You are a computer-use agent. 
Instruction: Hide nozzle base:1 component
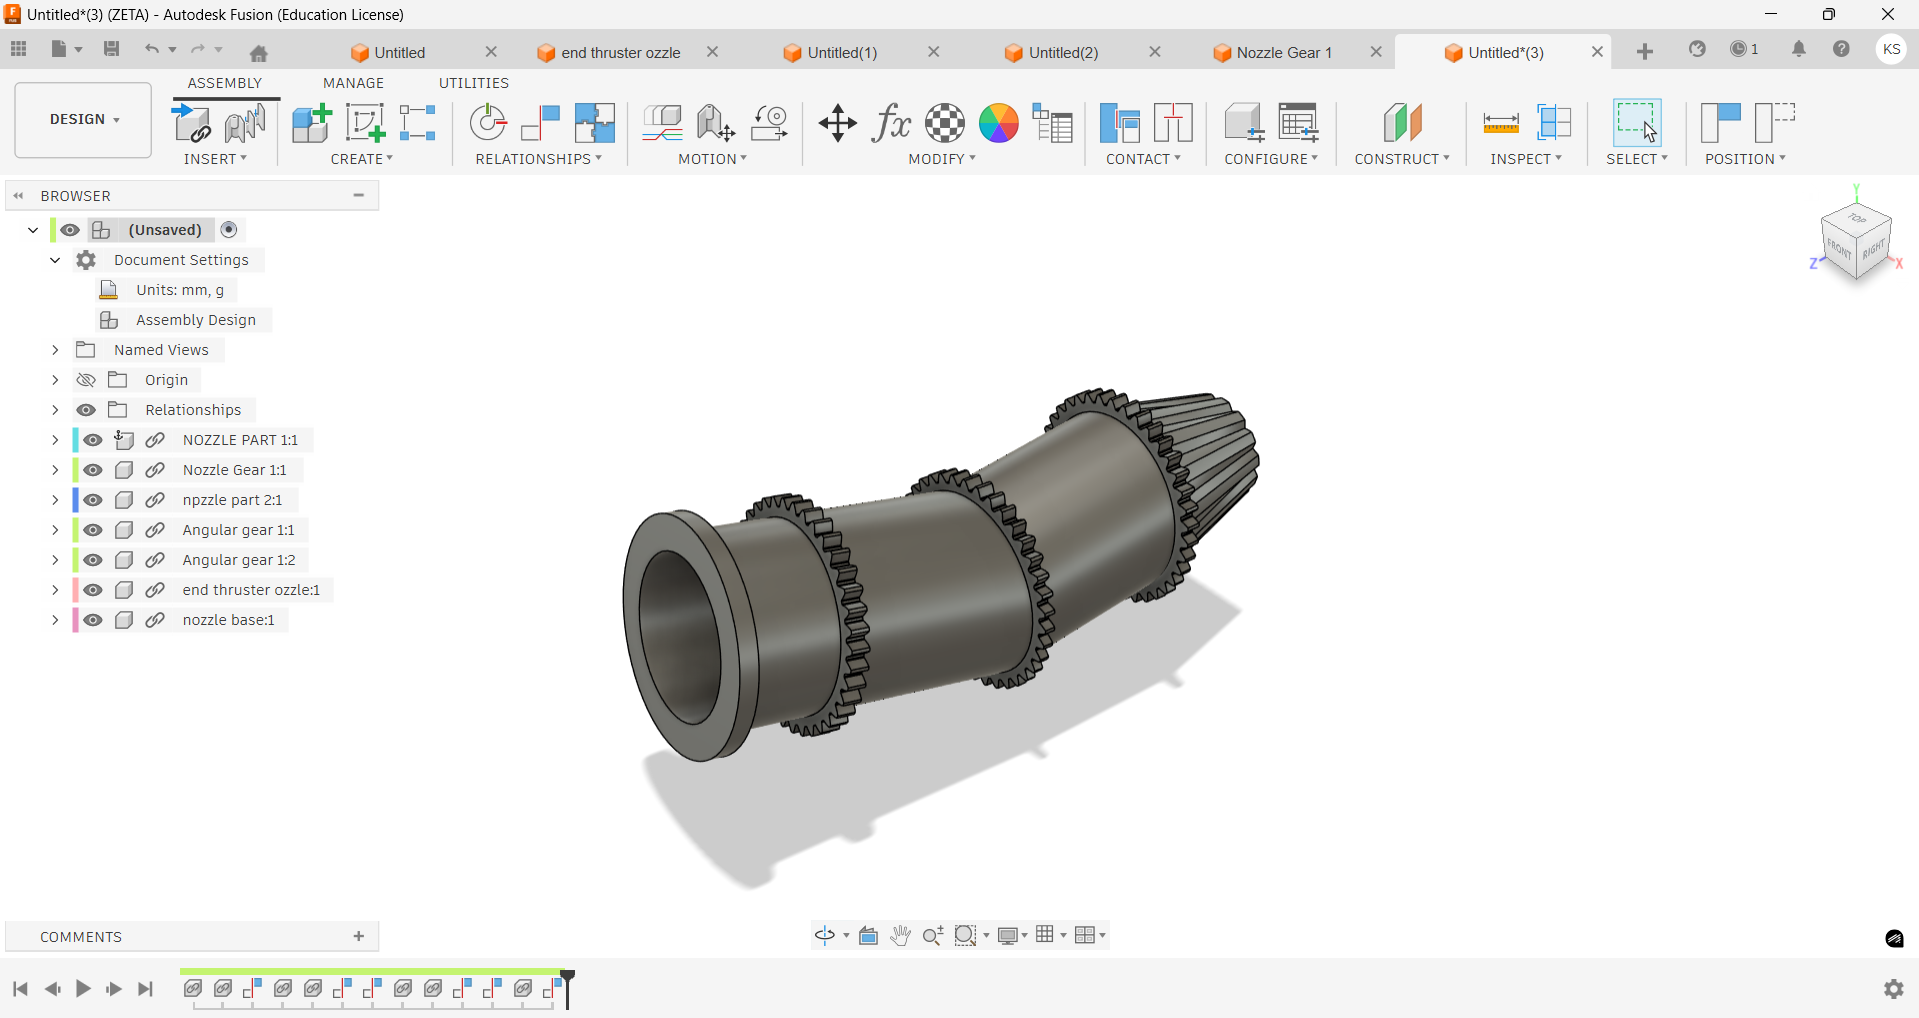coord(93,620)
